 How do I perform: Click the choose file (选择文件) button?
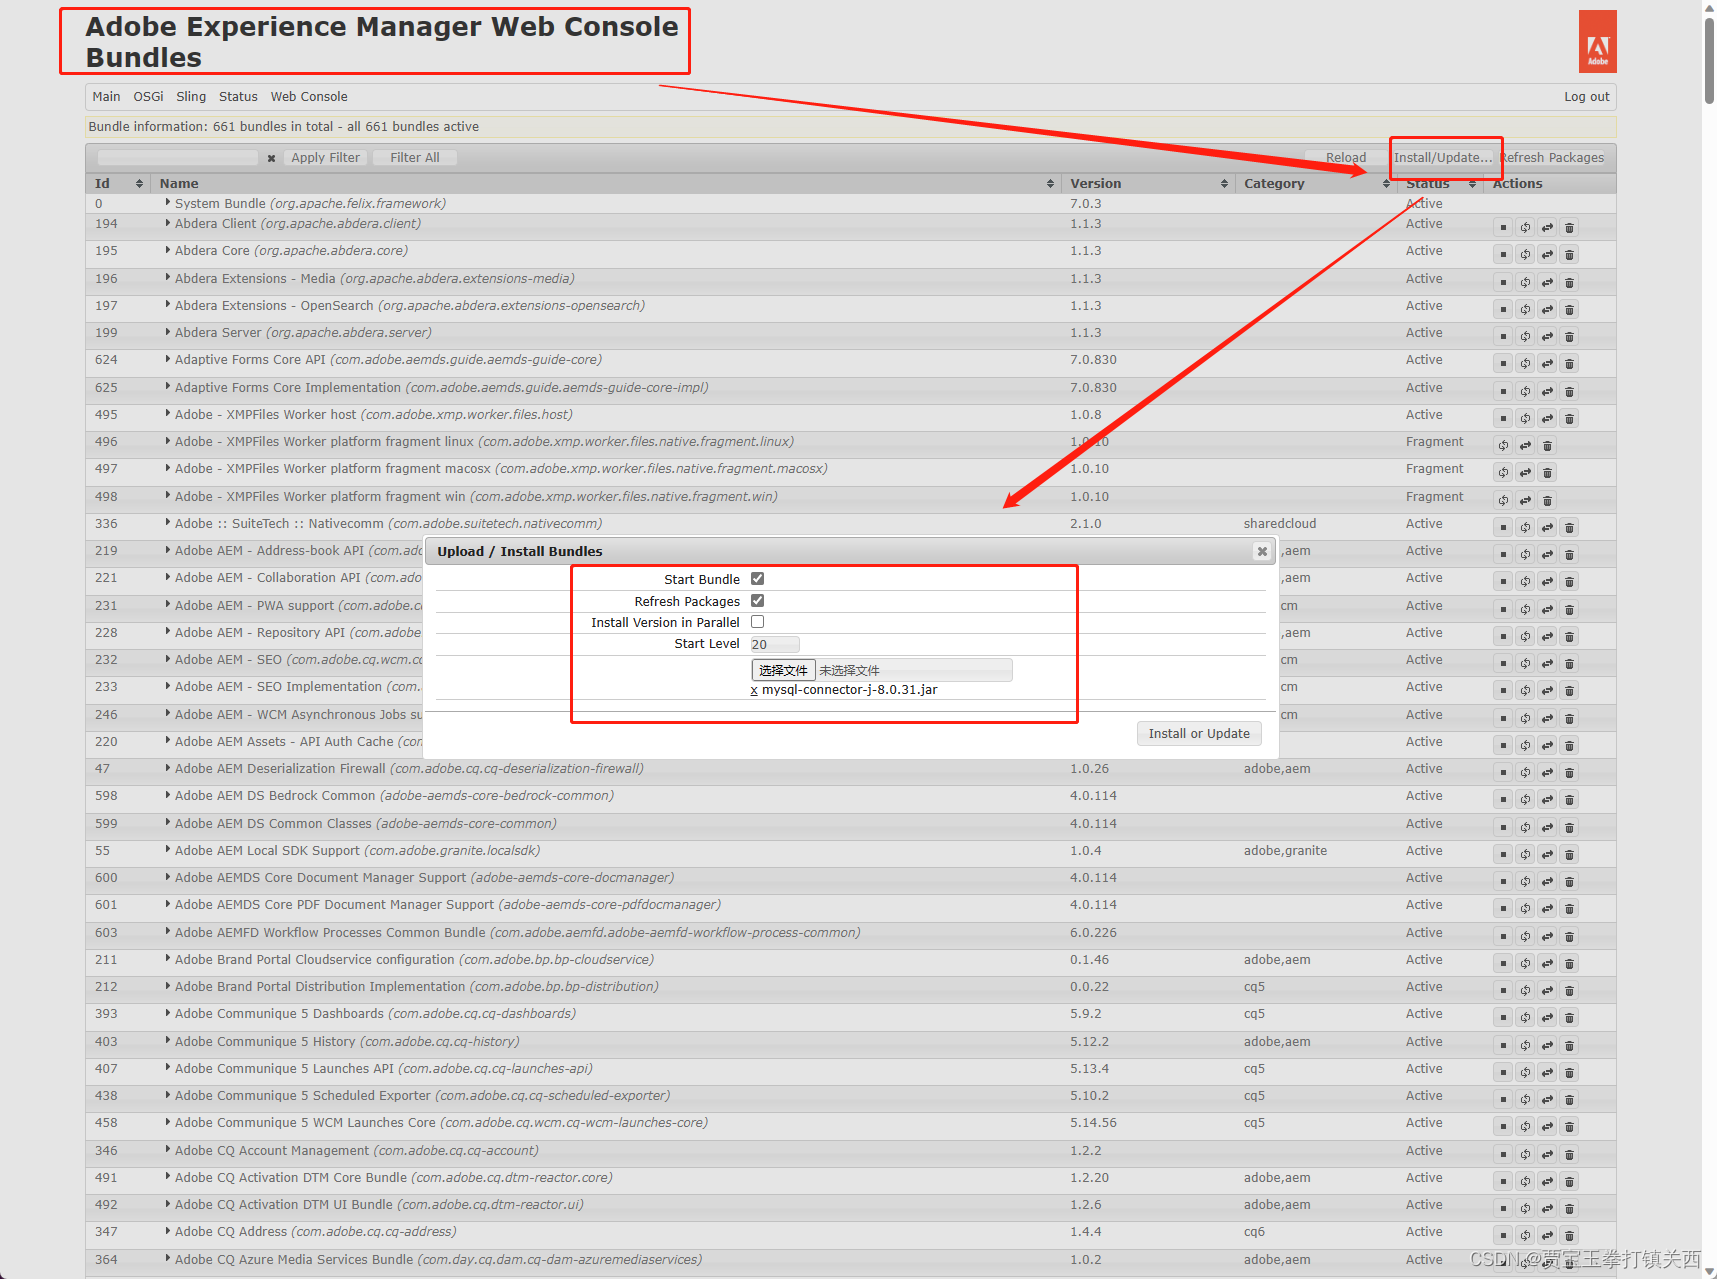(783, 670)
